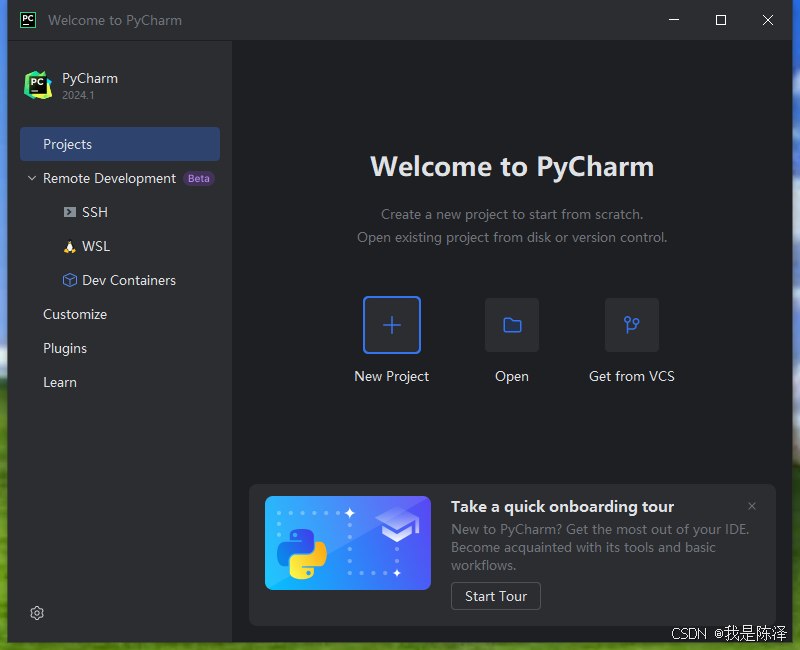
Task: Click the Remote Development label
Action: coord(109,179)
